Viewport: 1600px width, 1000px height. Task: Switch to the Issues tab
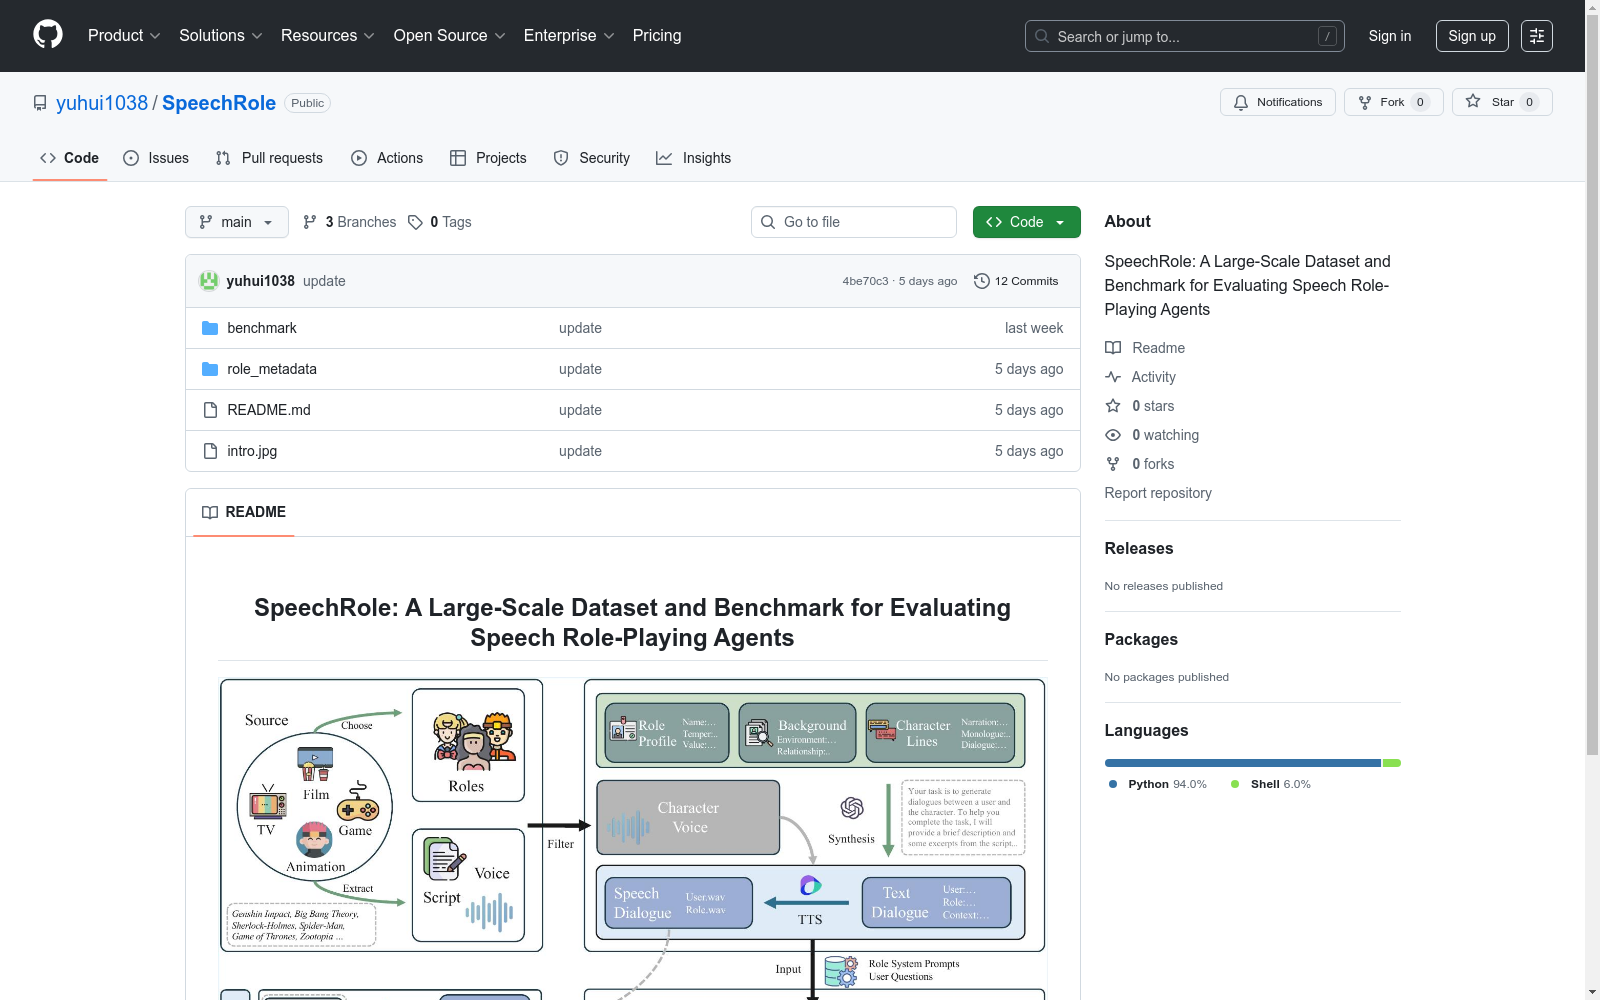156,158
